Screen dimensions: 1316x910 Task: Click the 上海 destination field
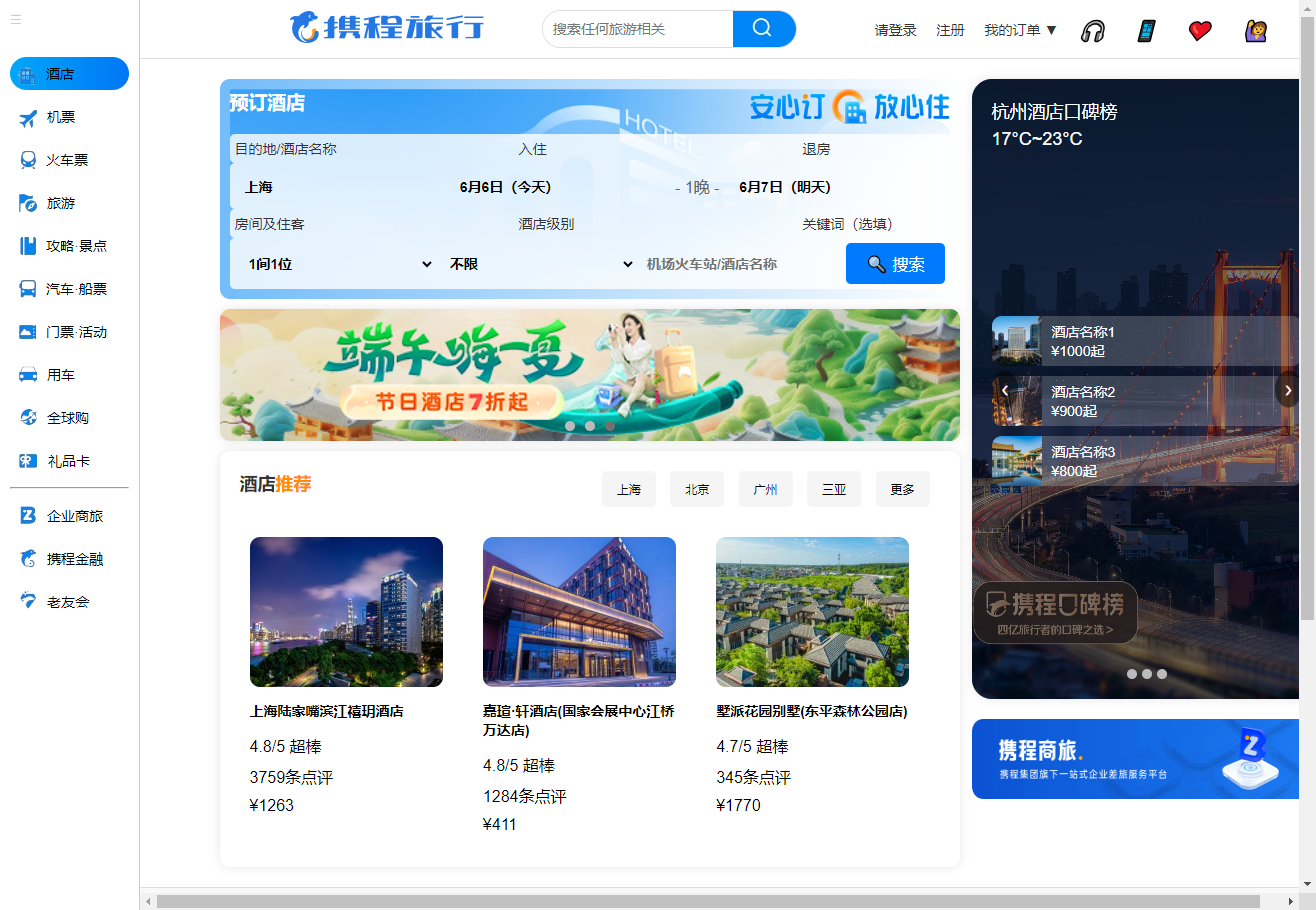[x=340, y=187]
